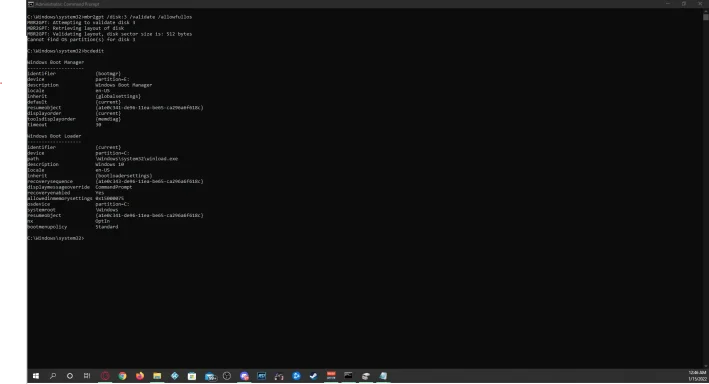Open the Microsoft Store taskbar icon
This screenshot has height=384, width=709.
click(192, 376)
